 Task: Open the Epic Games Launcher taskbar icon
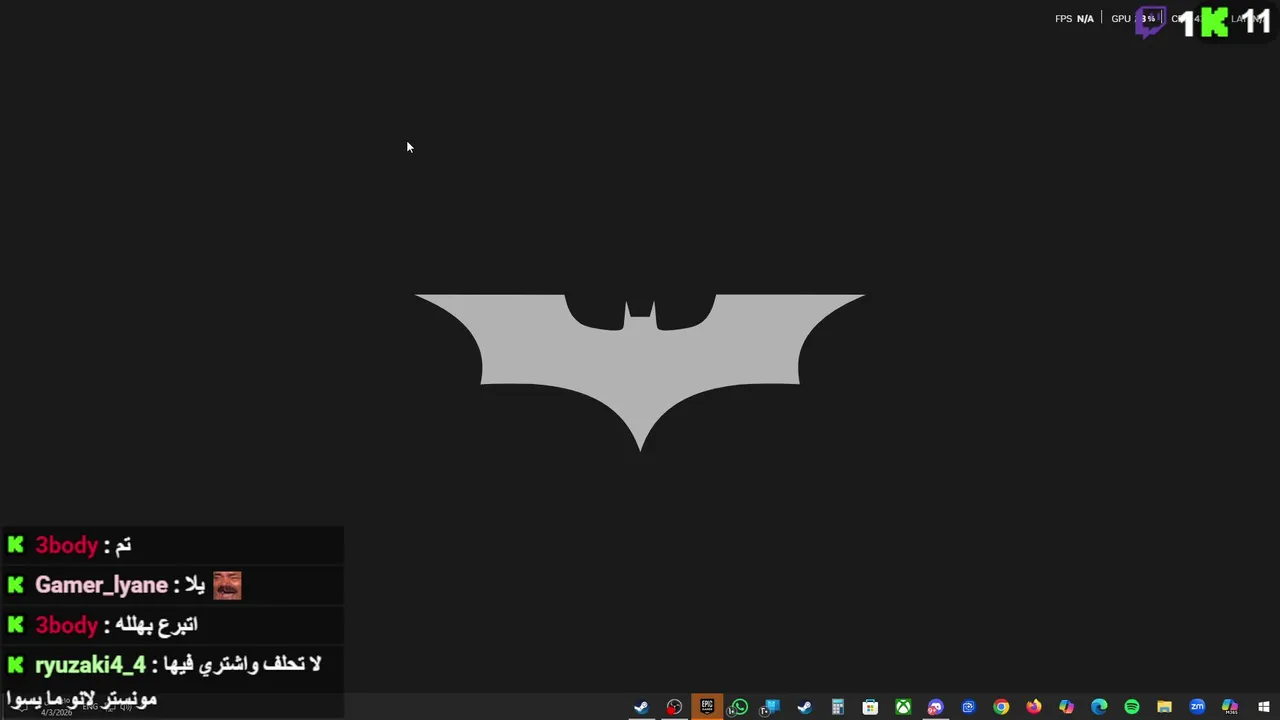point(707,706)
